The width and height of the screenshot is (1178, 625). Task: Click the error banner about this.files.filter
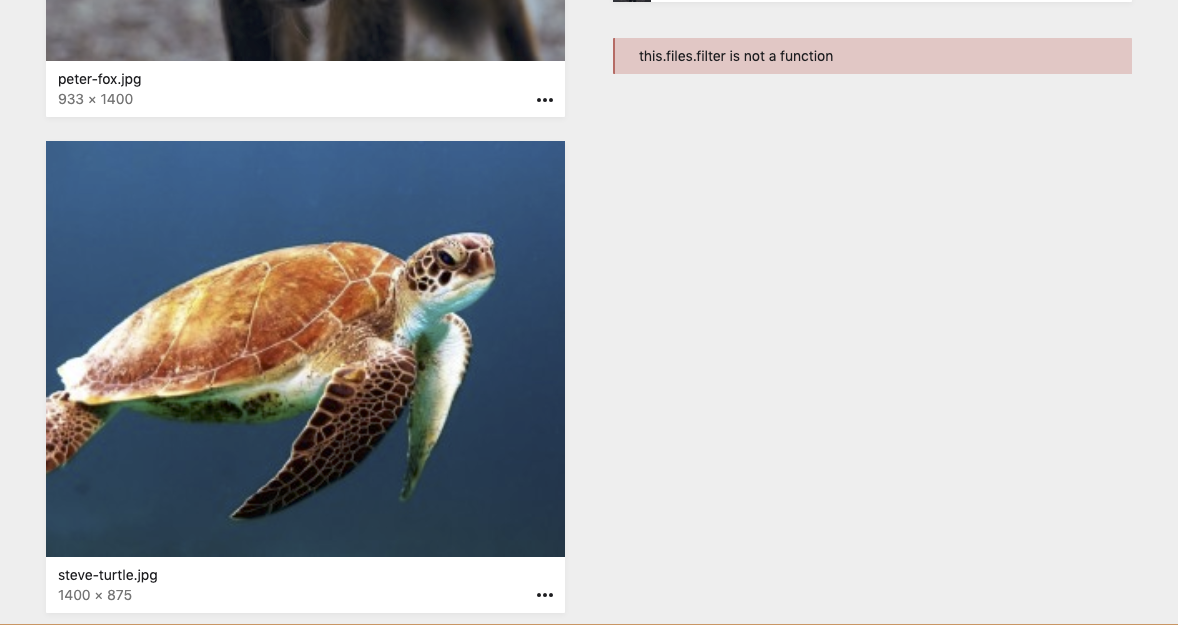pyautogui.click(x=872, y=56)
